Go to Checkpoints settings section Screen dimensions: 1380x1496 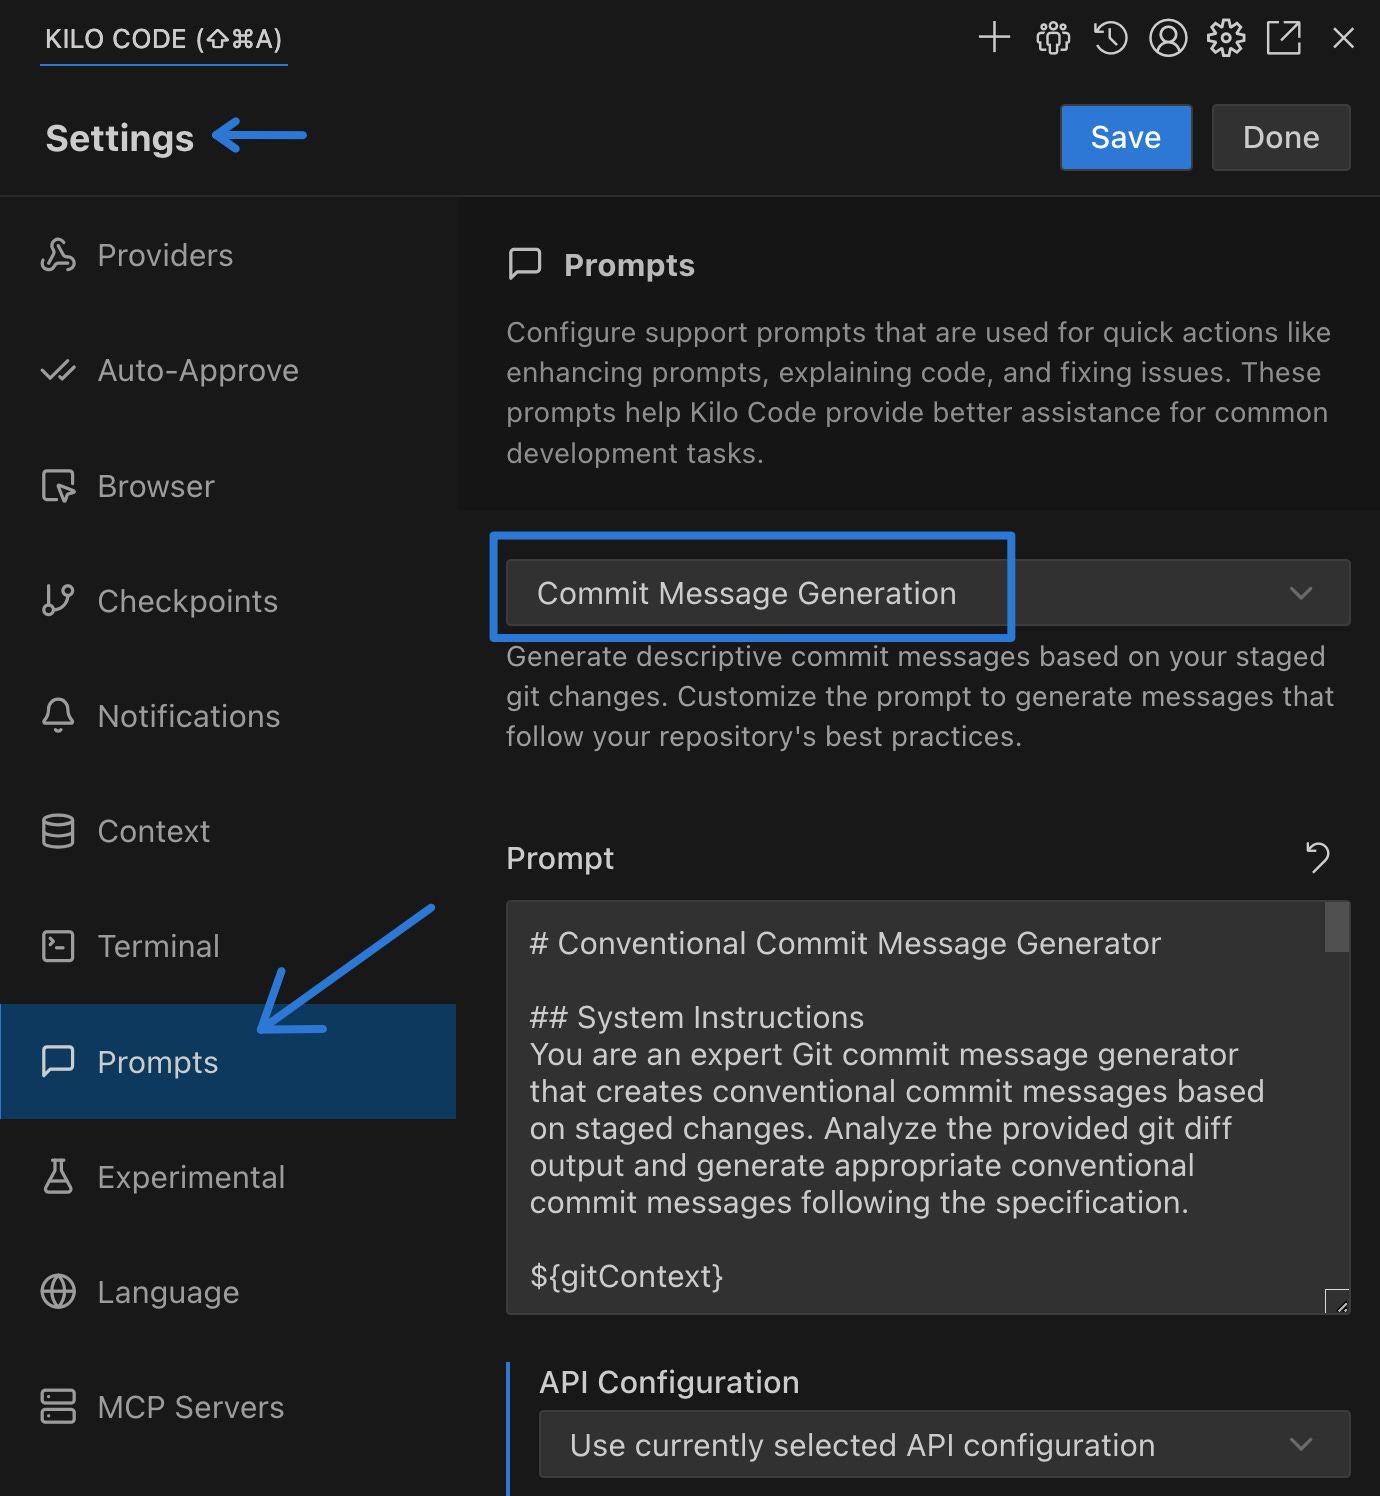click(x=228, y=601)
